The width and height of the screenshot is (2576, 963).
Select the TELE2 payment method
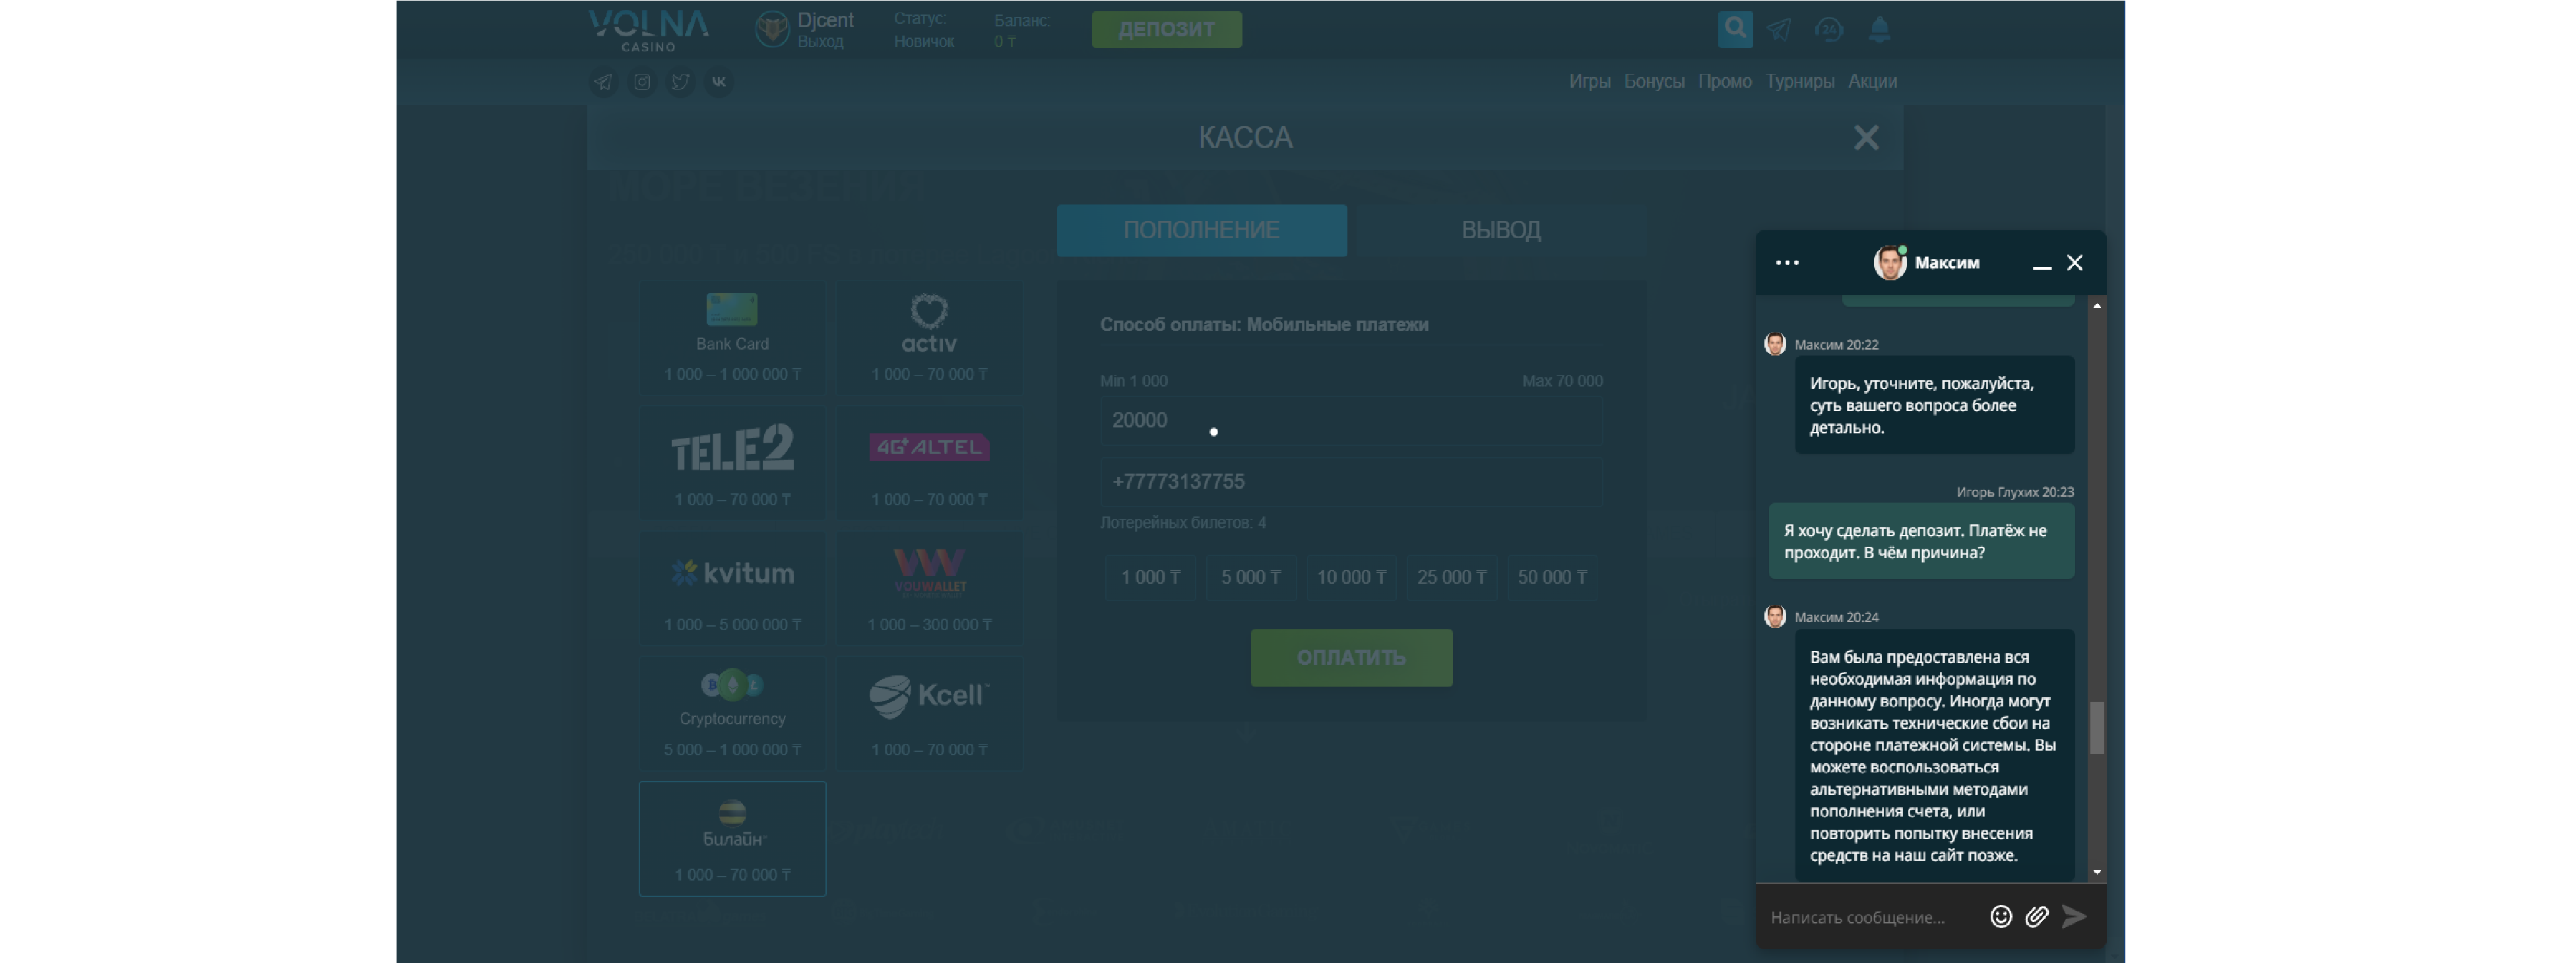point(732,462)
